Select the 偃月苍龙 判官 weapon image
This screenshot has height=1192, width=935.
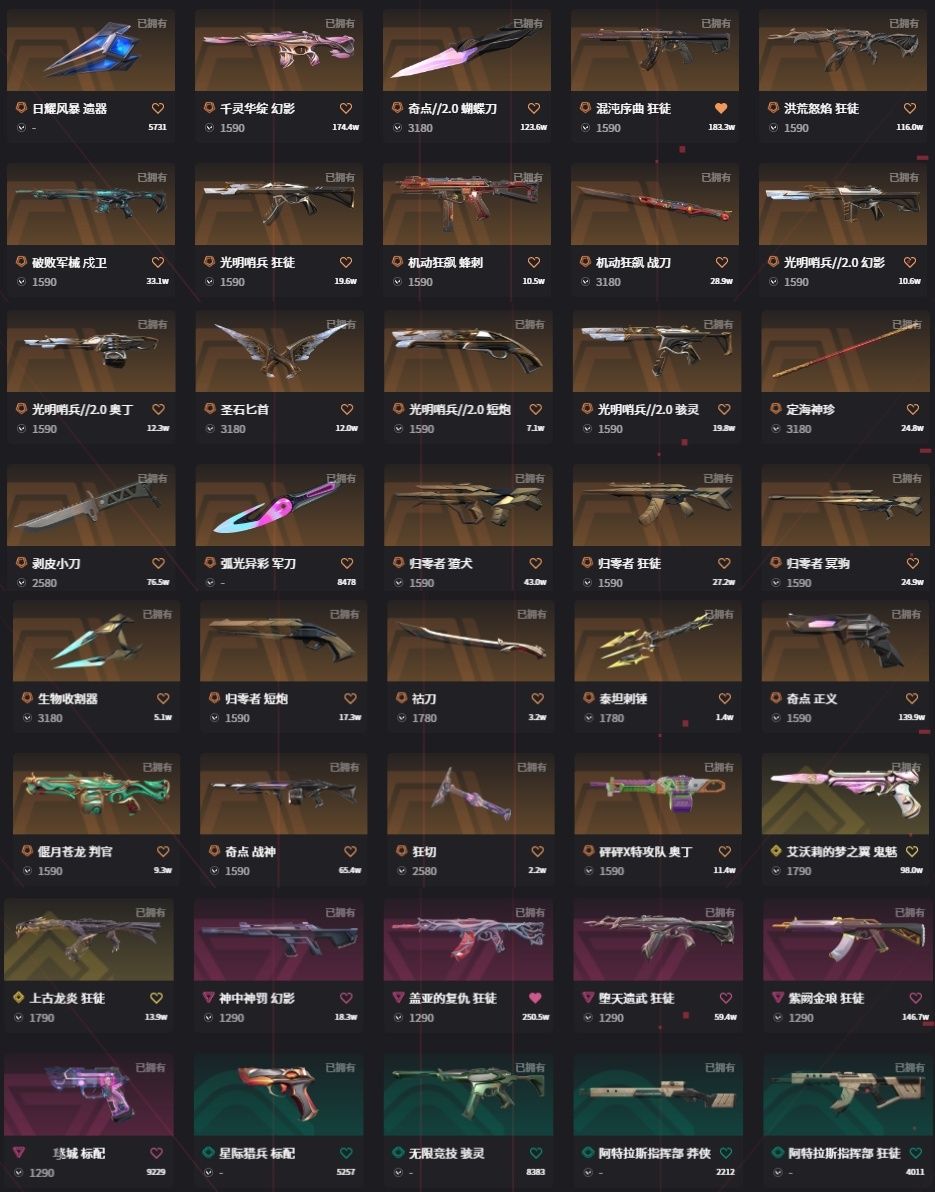(x=97, y=794)
